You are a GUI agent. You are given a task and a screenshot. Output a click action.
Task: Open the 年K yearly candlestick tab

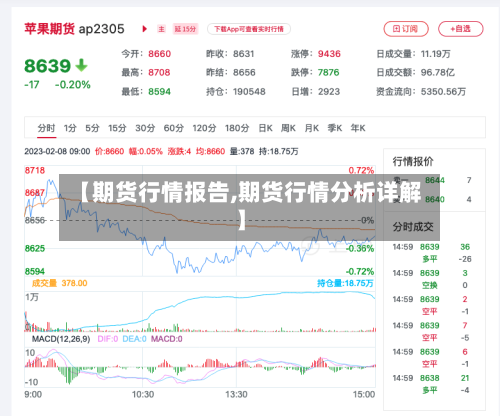pyautogui.click(x=358, y=128)
